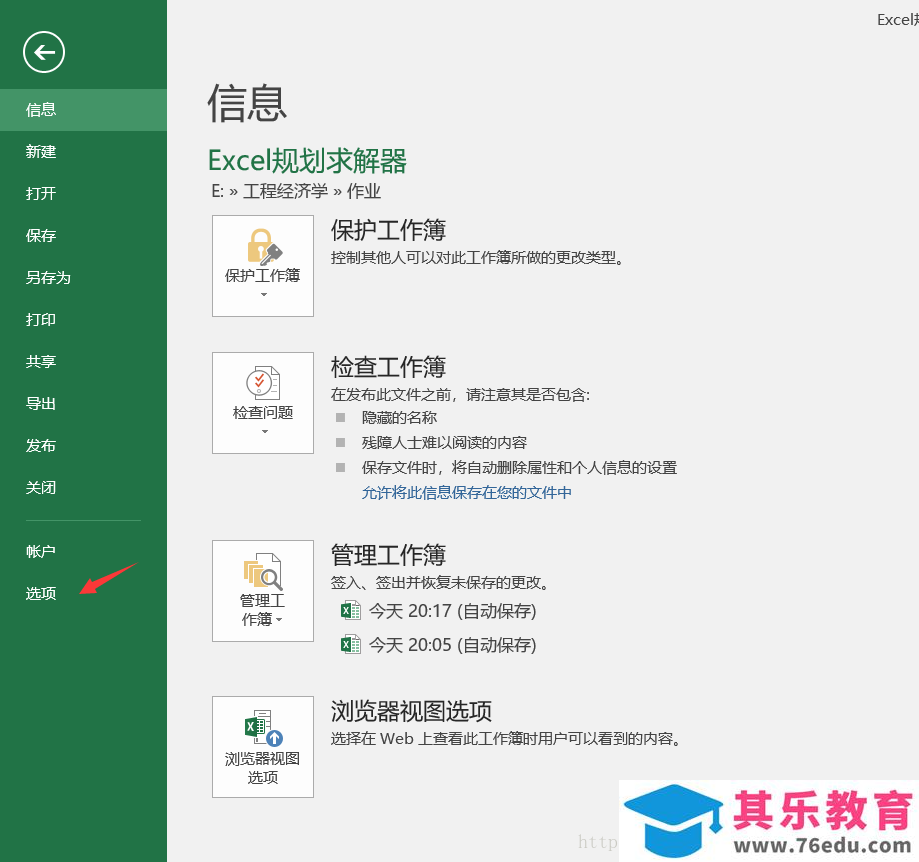Click the 检查问题 document check icon
The image size is (919, 862).
coord(263,383)
